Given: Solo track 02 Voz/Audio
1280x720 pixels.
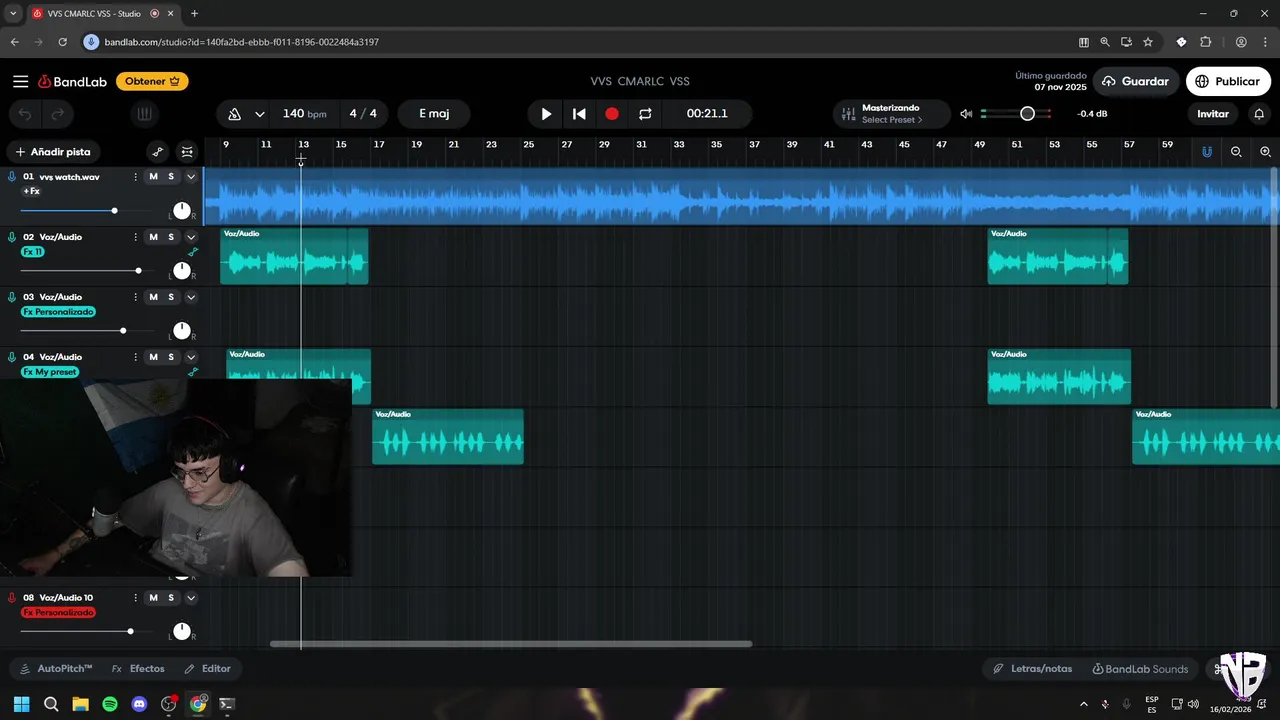Looking at the screenshot, I should click(171, 237).
